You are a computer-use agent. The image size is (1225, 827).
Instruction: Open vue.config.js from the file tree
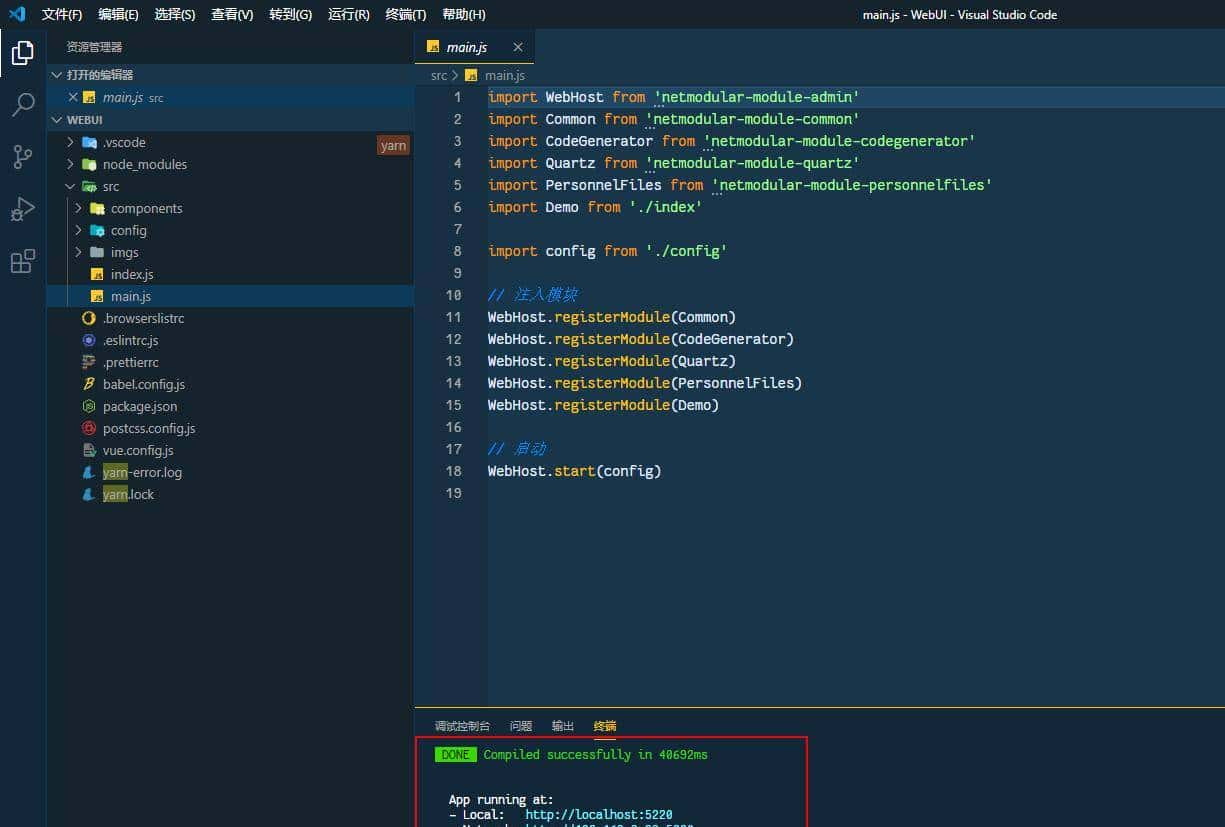click(138, 450)
